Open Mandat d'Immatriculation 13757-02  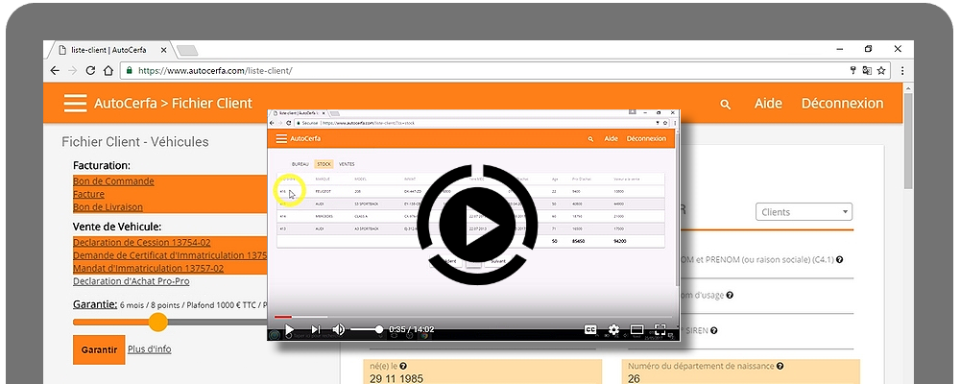click(x=148, y=268)
